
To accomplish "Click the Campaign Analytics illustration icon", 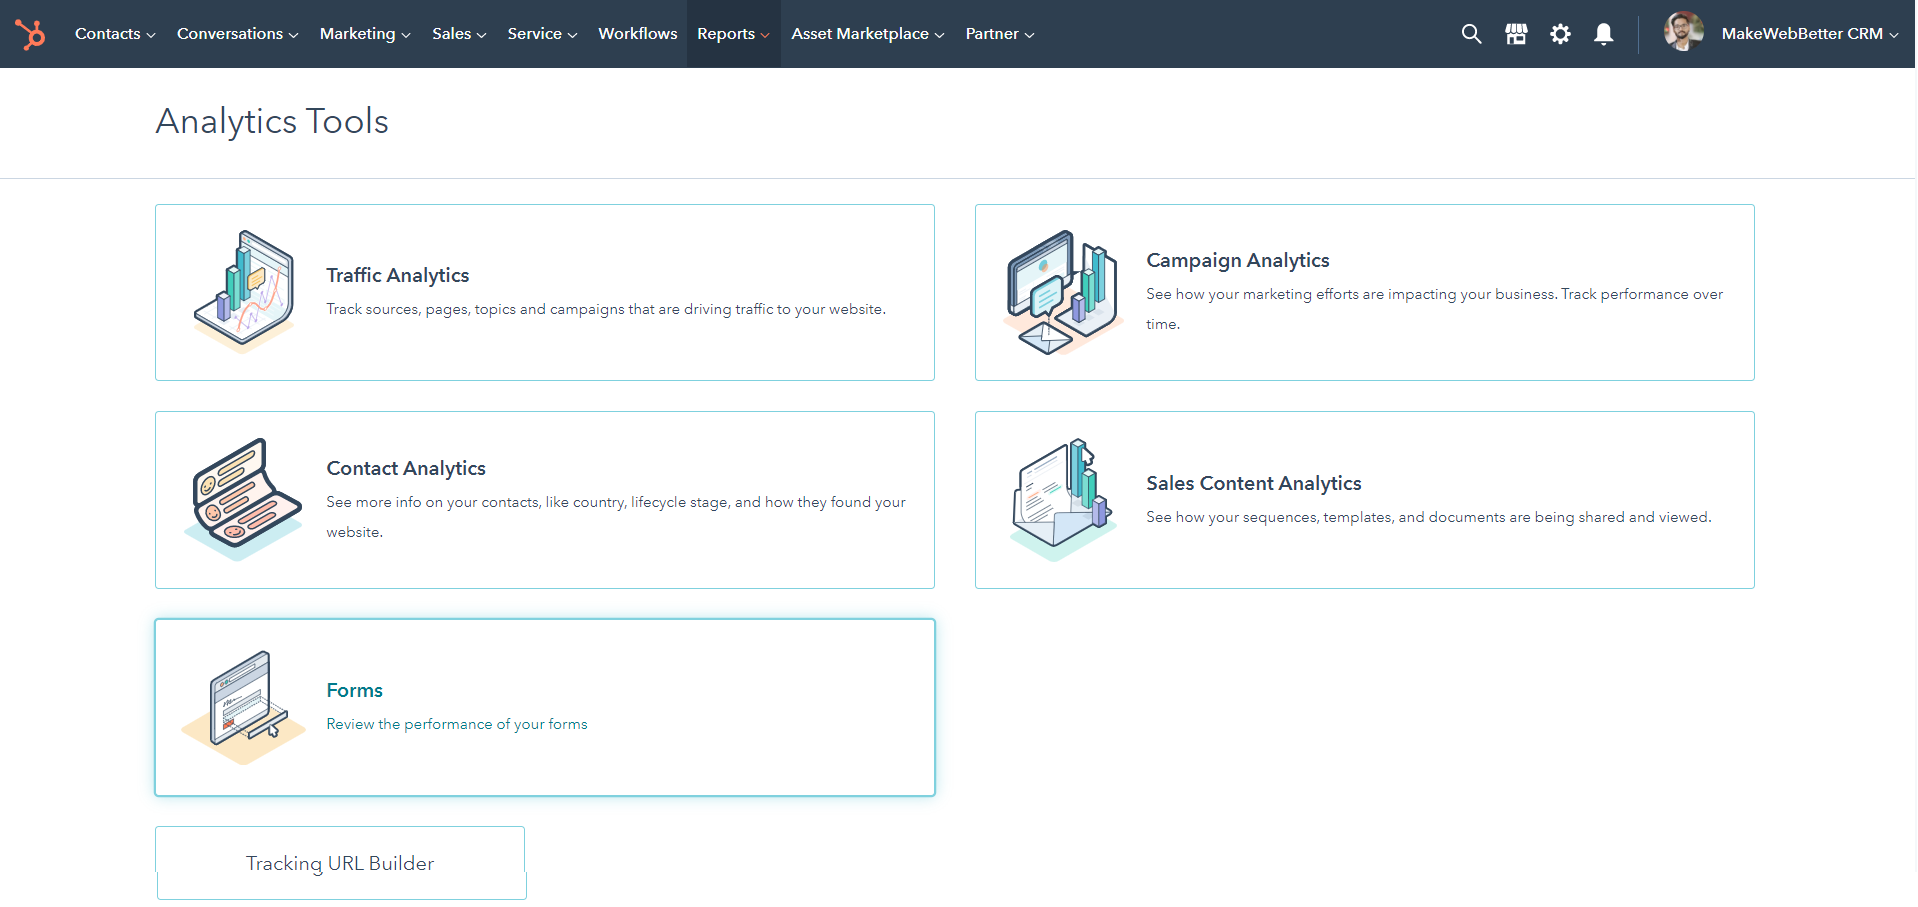I will (x=1060, y=292).
